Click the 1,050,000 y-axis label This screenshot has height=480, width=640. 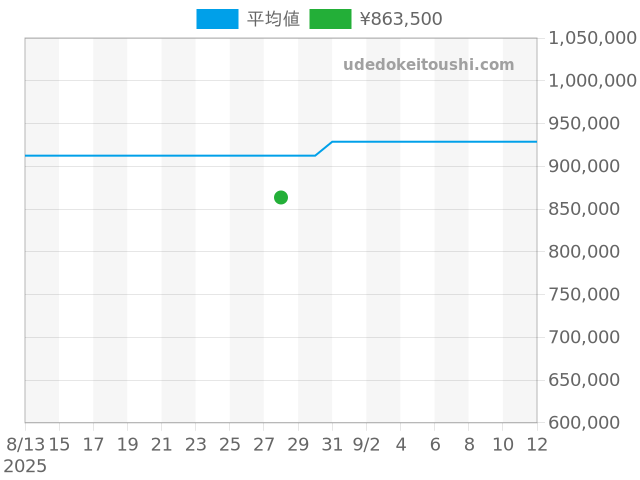click(592, 38)
